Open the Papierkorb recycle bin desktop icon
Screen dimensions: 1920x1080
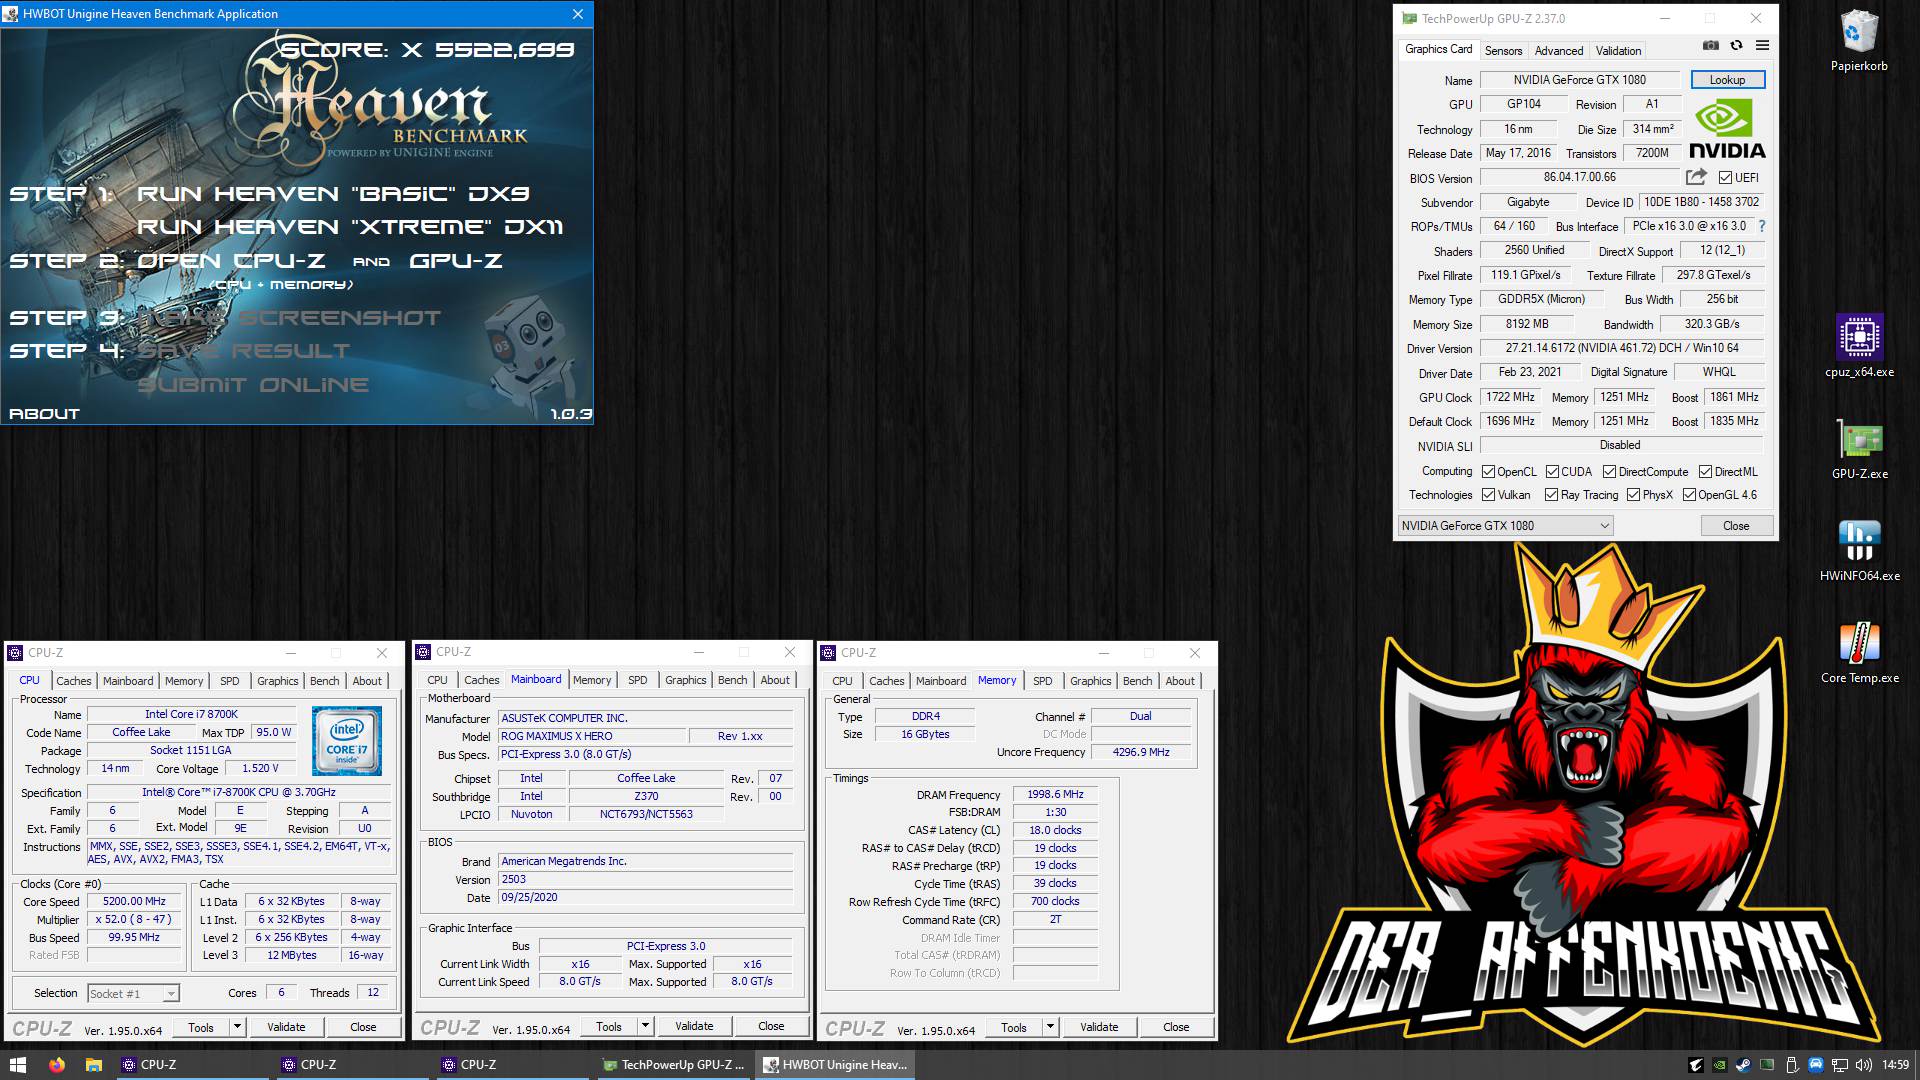(1859, 41)
